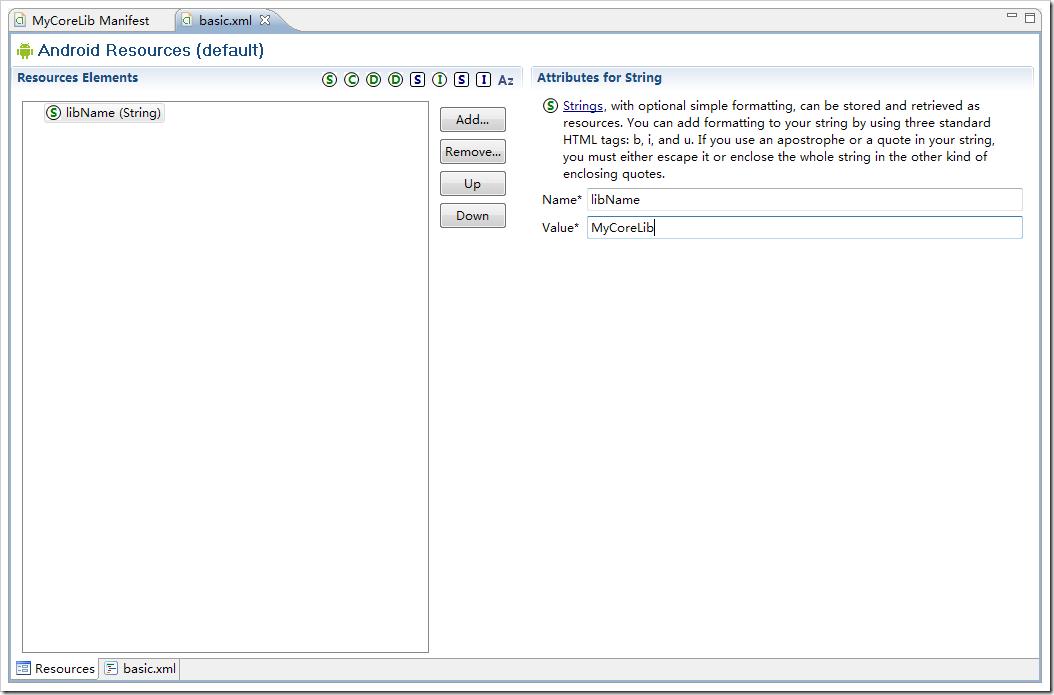Click the Resources Elements section header
The image size is (1054, 695).
(x=77, y=77)
